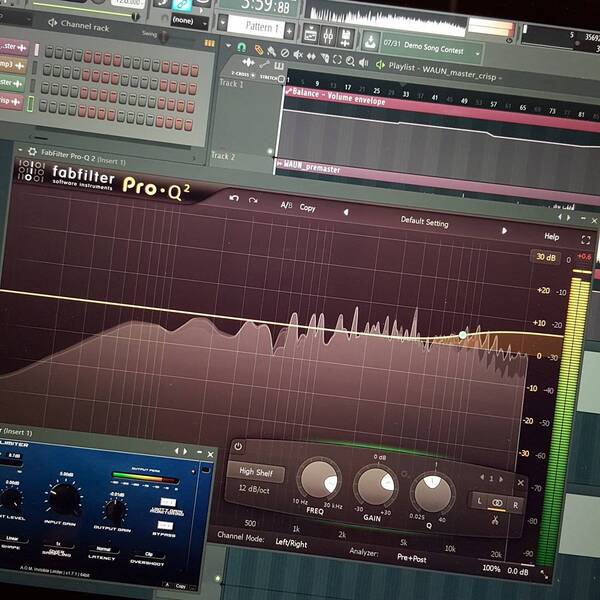Bypass the EQ band with power button
The width and height of the screenshot is (600, 600).
tap(238, 446)
